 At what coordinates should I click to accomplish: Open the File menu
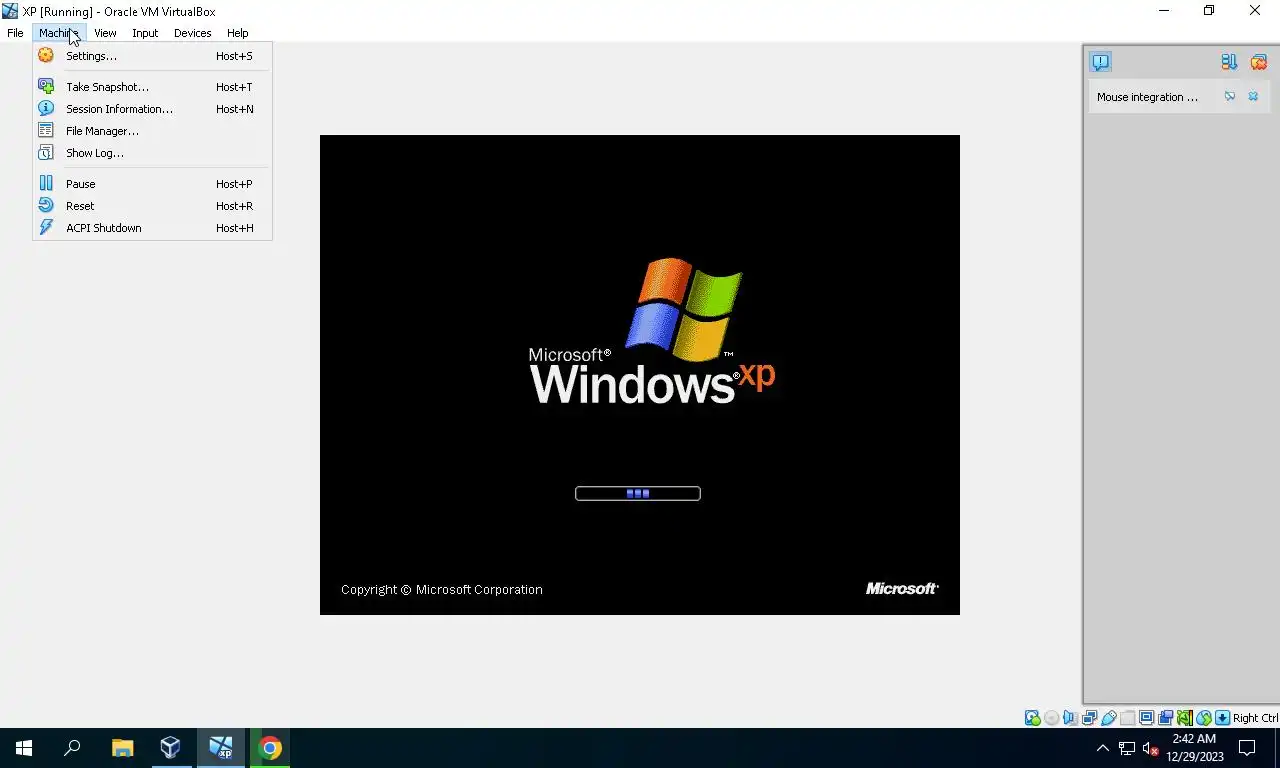tap(16, 33)
